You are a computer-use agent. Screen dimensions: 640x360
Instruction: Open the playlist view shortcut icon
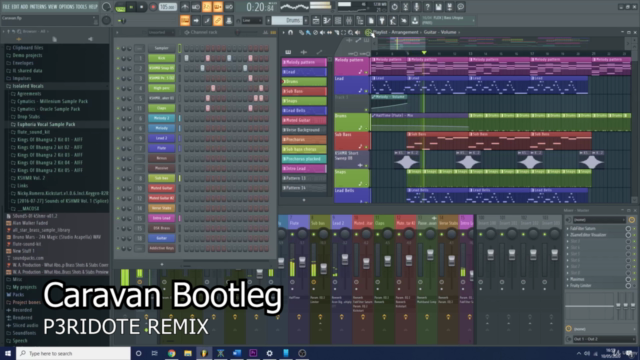[x=316, y=20]
